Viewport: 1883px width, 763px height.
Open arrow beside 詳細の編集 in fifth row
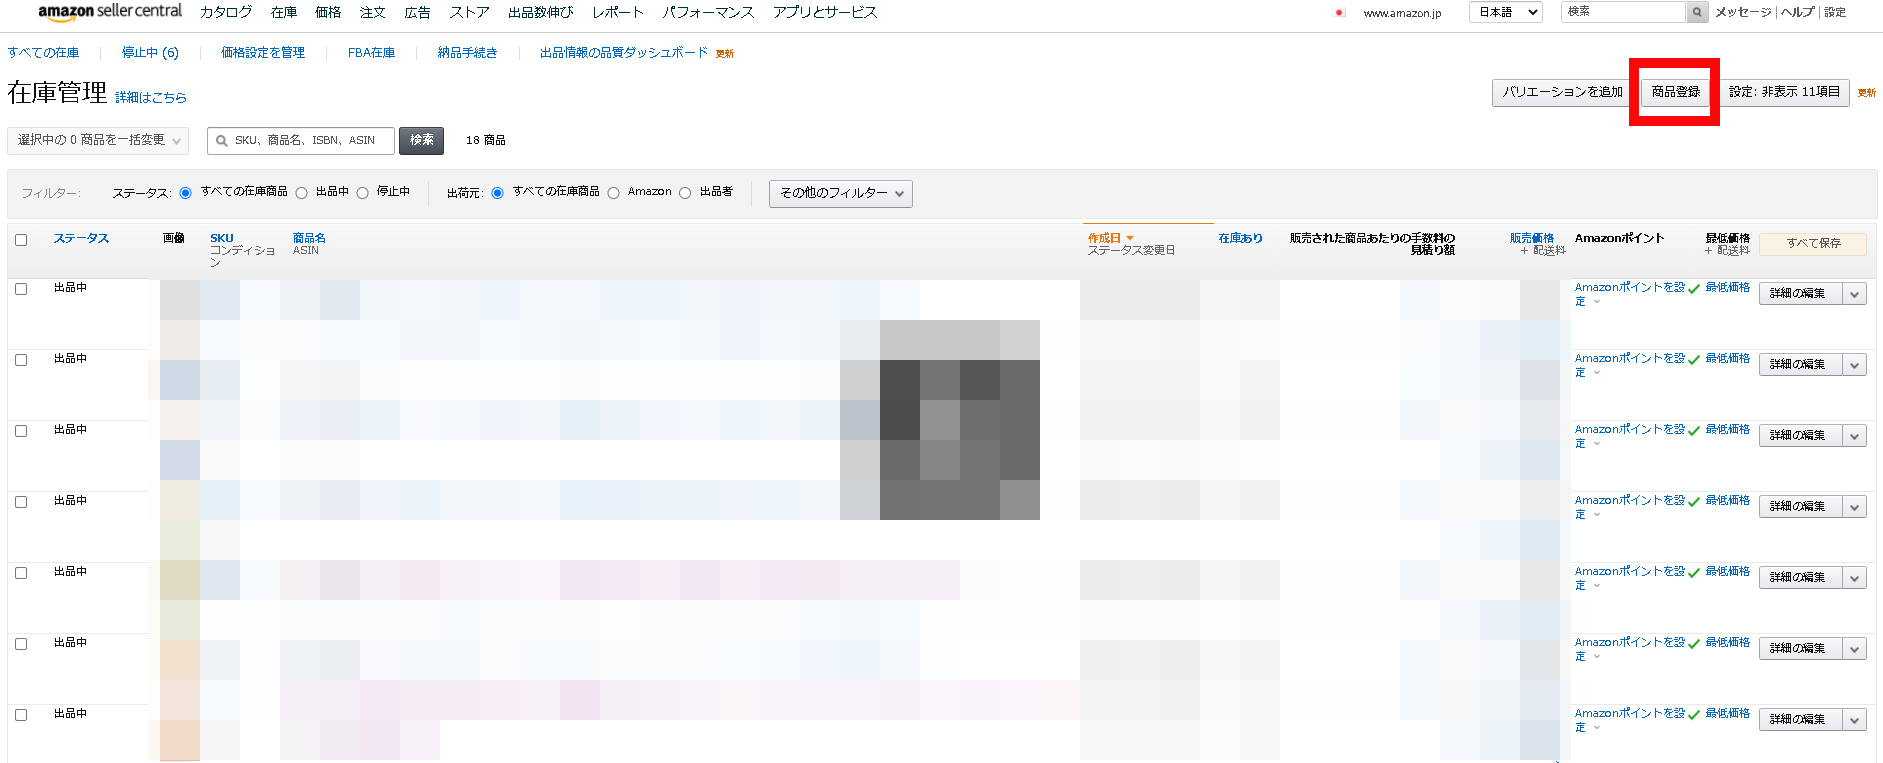coord(1855,577)
